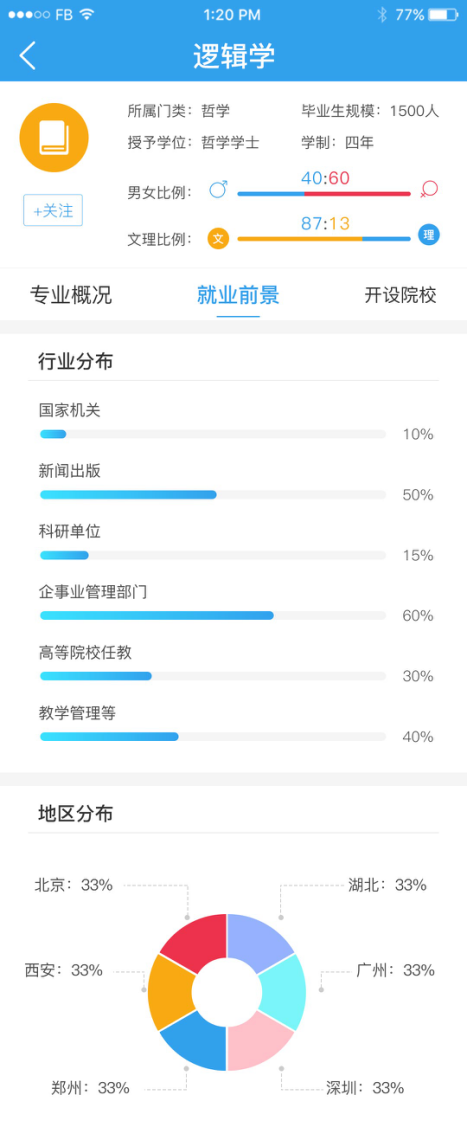Click the 新闻出版 50% progress bar
The height and width of the screenshot is (1125, 468).
click(212, 494)
